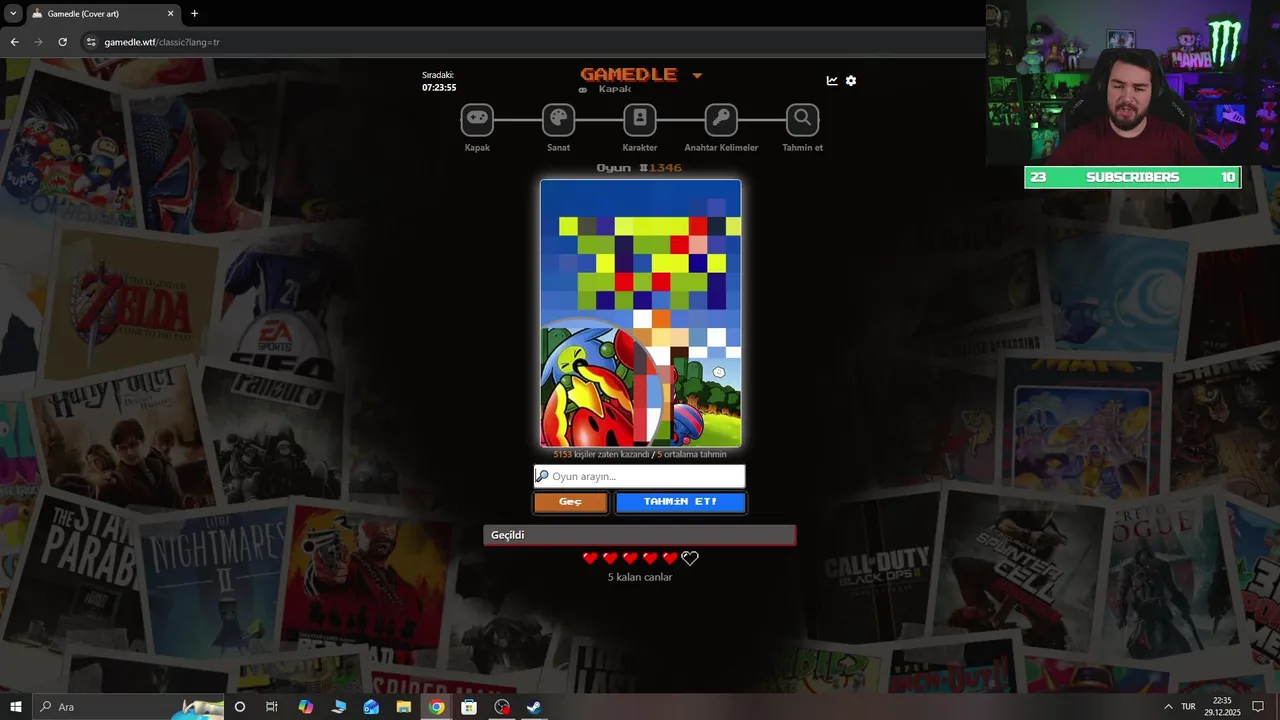
Task: Reload the Gamedle page
Action: [62, 42]
